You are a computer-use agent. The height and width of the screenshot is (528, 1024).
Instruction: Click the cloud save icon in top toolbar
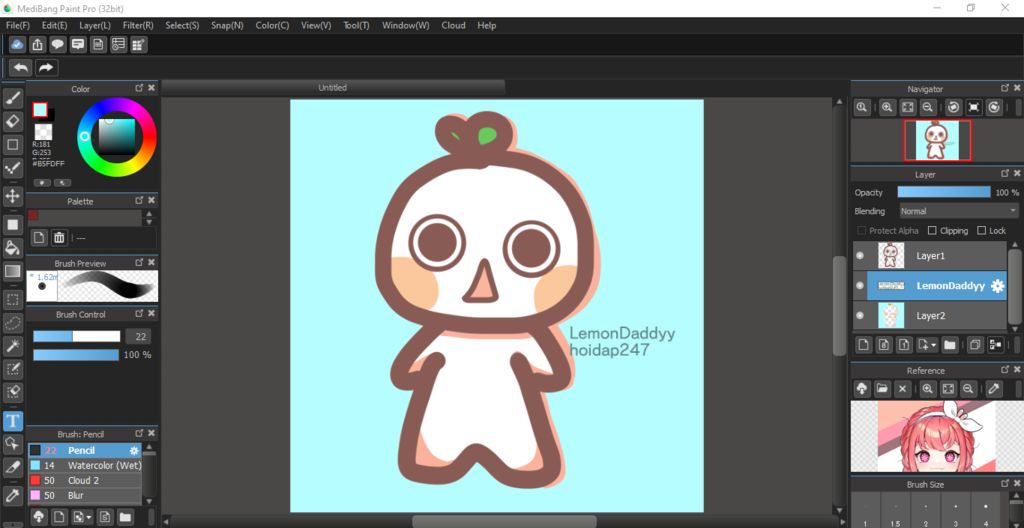18,44
